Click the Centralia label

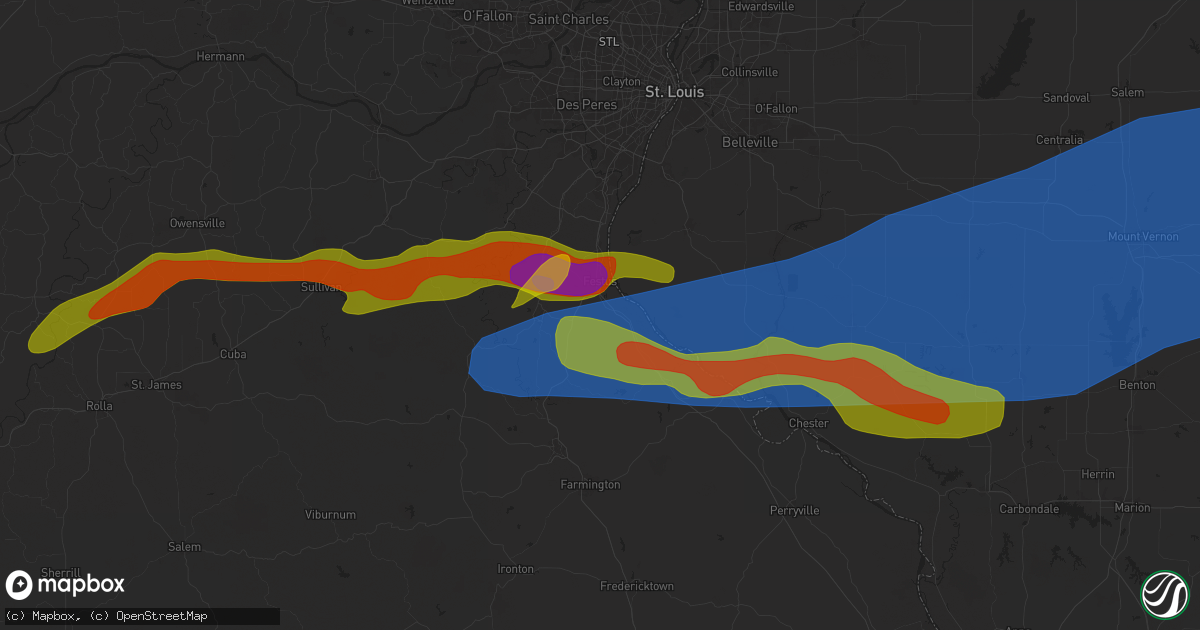[x=1059, y=140]
